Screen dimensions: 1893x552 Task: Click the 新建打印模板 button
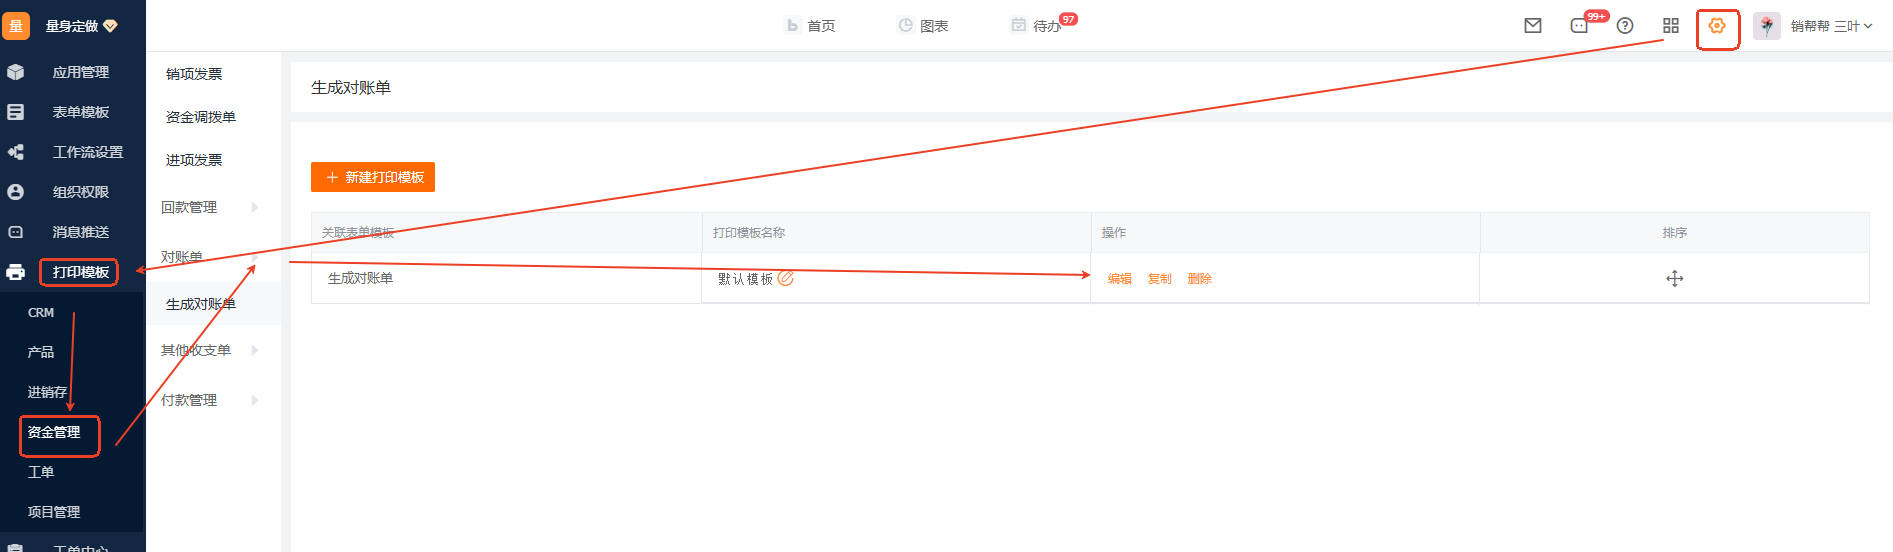point(373,177)
